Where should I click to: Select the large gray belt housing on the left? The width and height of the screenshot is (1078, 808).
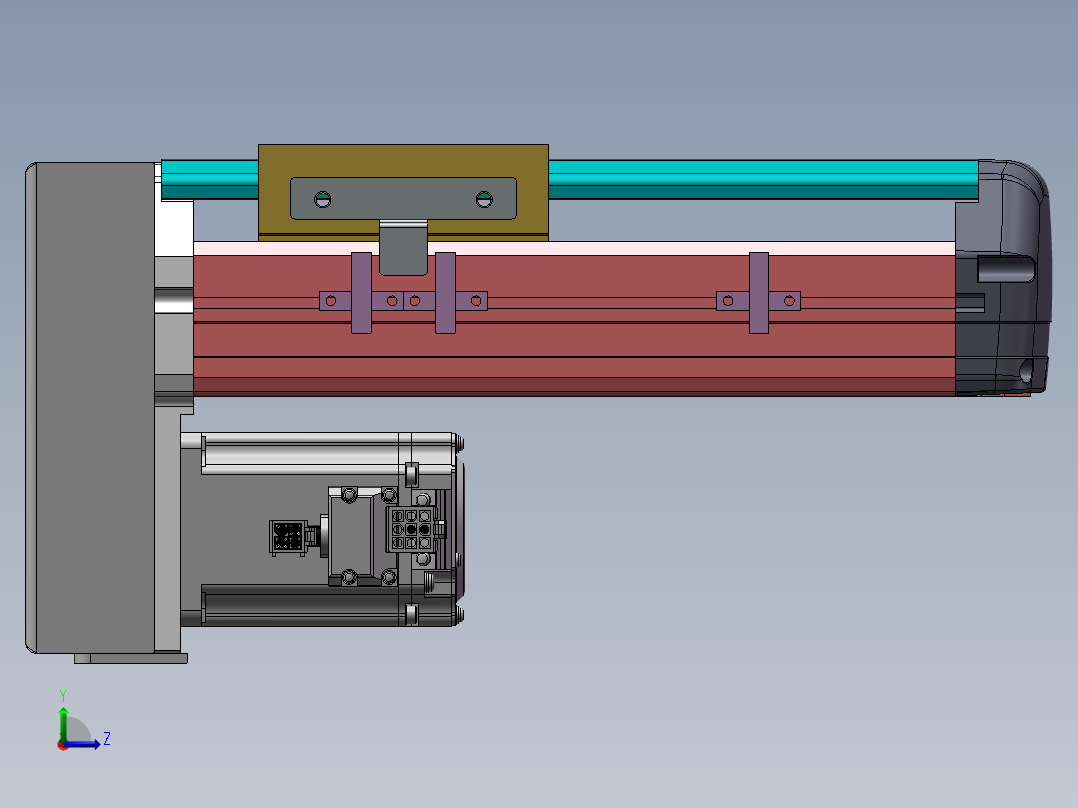90,408
